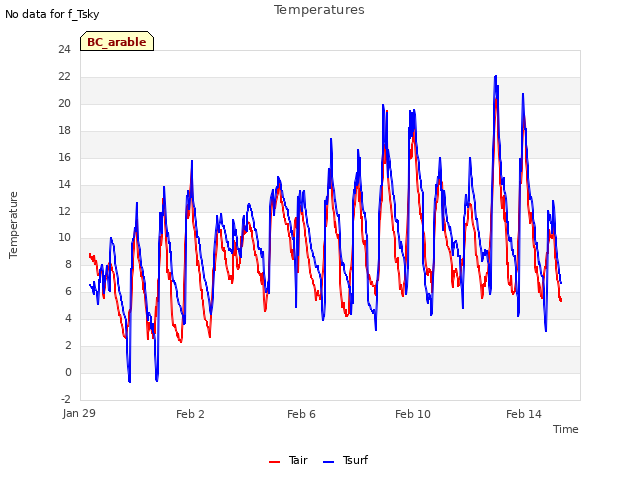The width and height of the screenshot is (640, 480).
Task: Click the 6 y-axis tick label
Action: (x=68, y=291)
